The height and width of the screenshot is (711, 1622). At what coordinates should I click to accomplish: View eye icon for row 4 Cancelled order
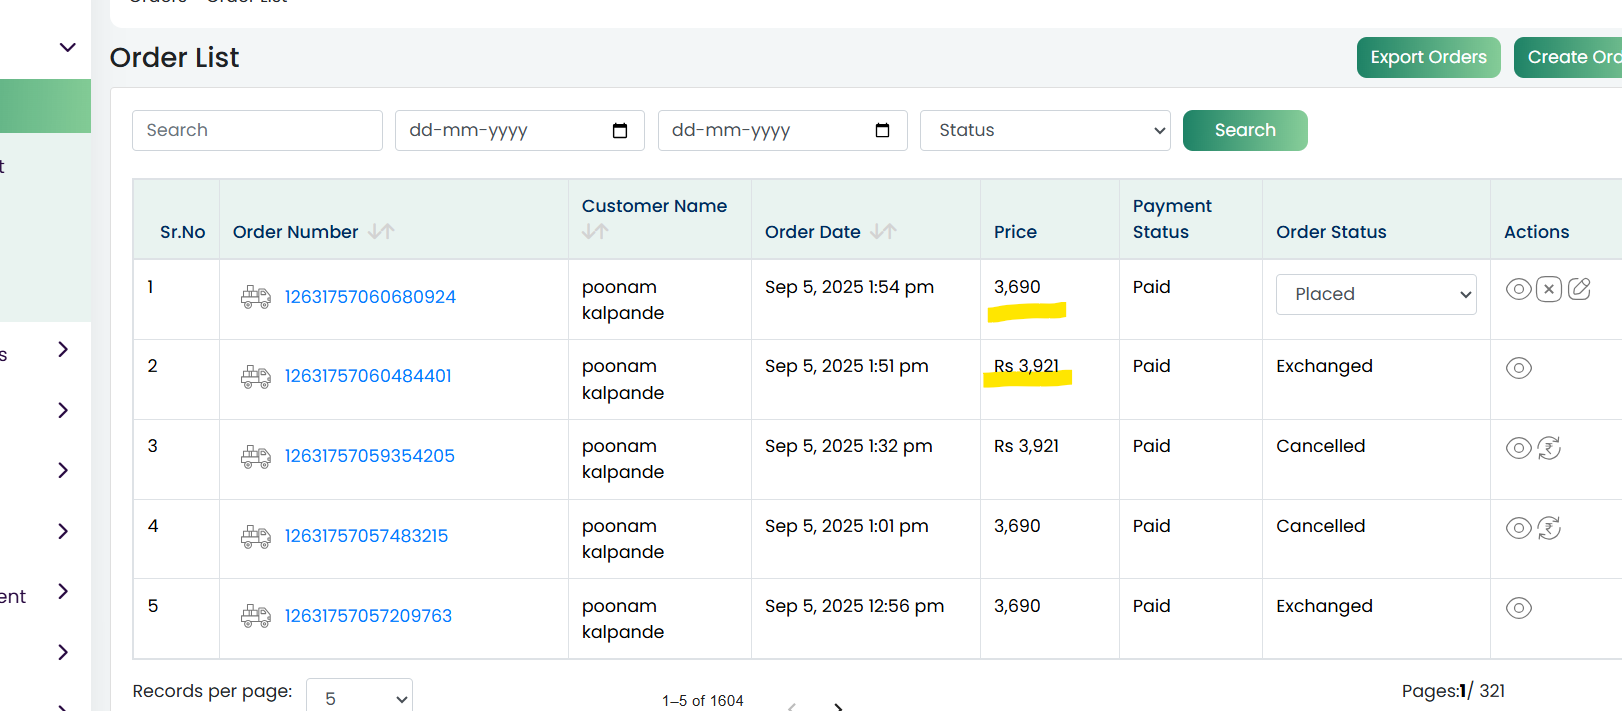coord(1519,528)
